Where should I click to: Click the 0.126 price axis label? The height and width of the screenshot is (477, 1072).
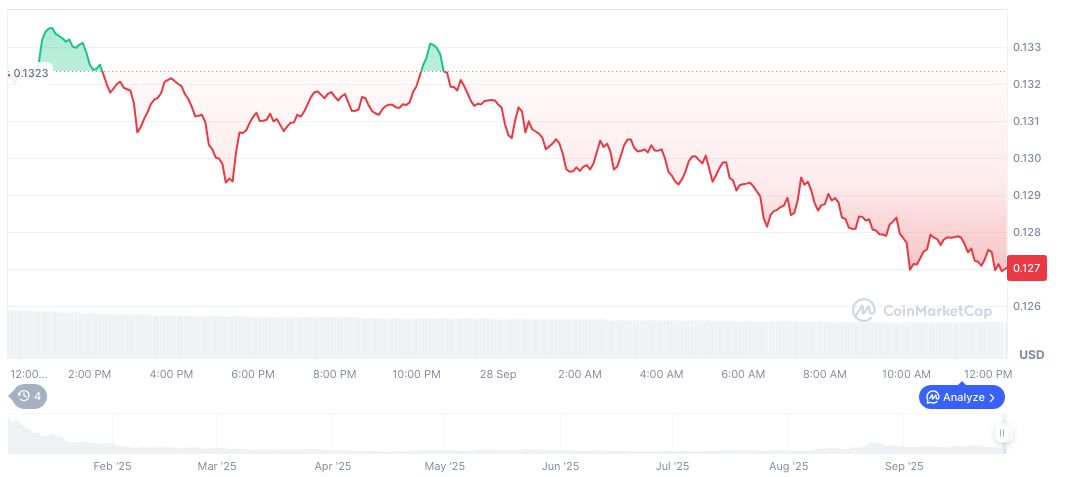click(x=1027, y=306)
